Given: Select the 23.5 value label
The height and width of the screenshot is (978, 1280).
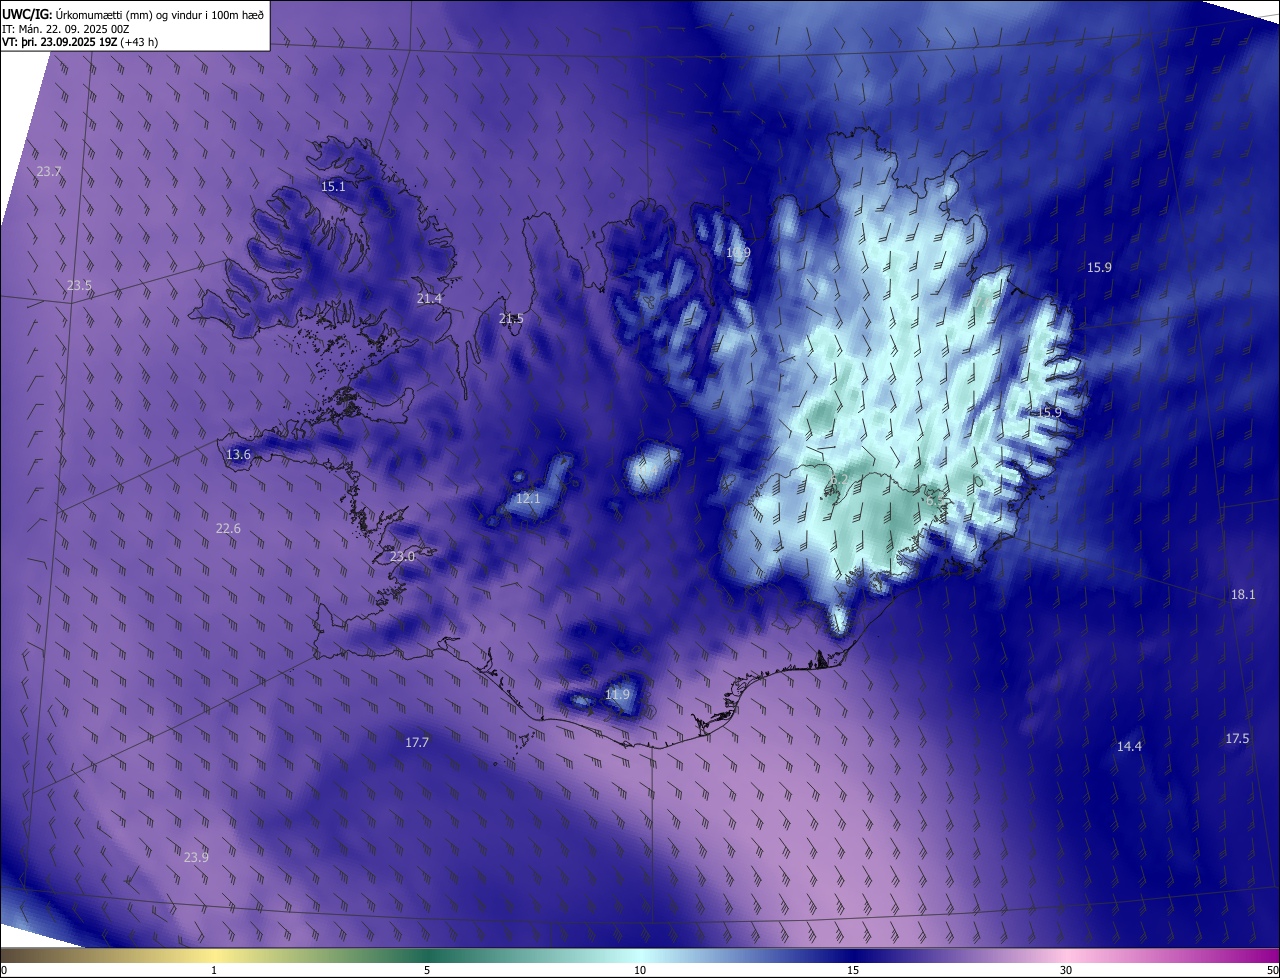Looking at the screenshot, I should (x=79, y=286).
